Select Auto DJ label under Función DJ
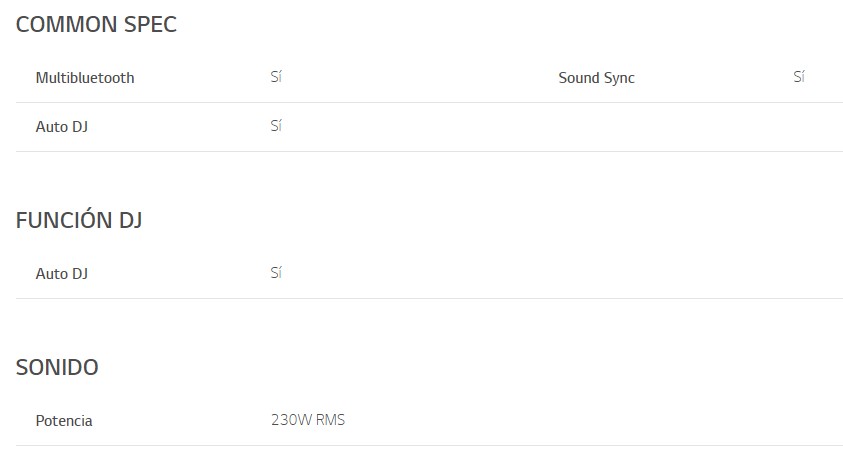 [x=62, y=274]
